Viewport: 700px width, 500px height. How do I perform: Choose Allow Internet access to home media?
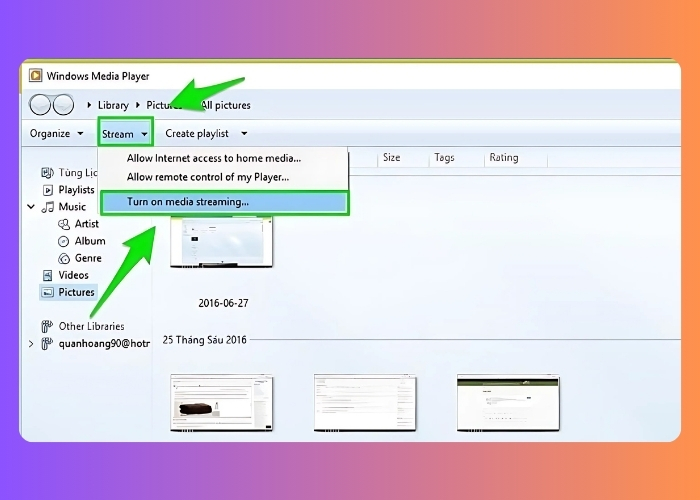(213, 158)
